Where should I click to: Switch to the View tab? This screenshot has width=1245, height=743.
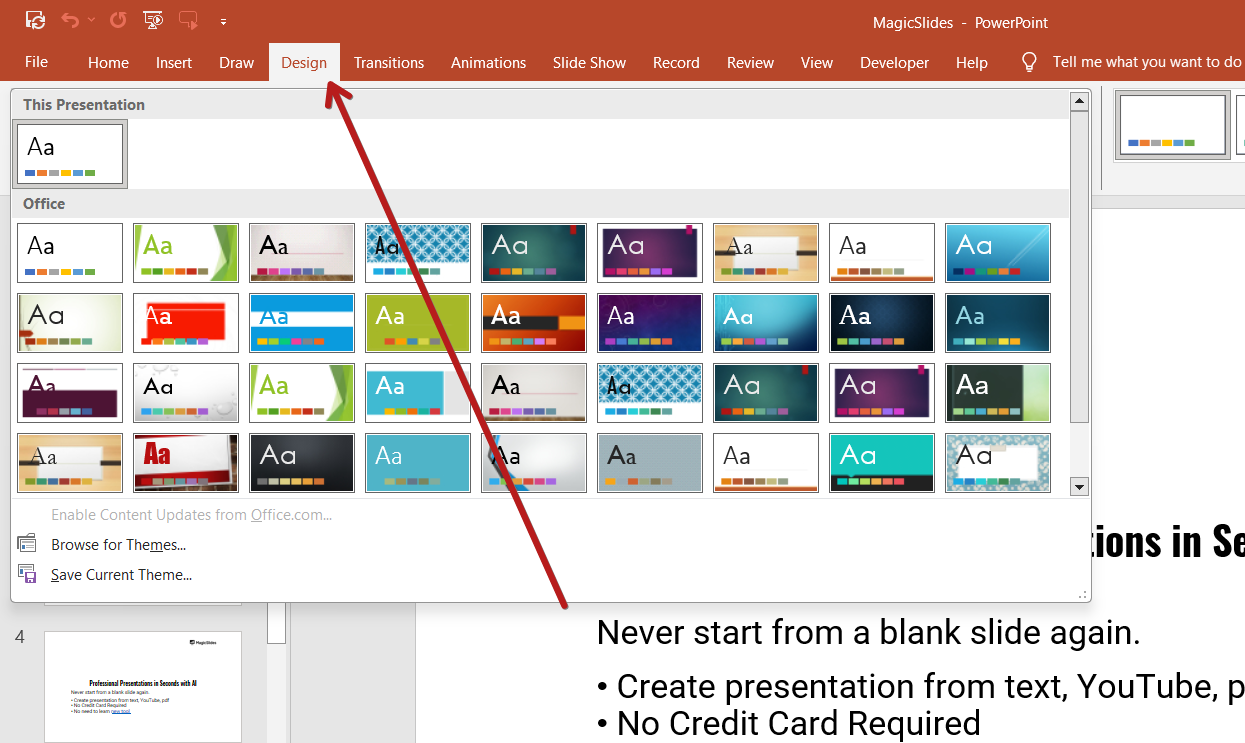click(x=817, y=62)
